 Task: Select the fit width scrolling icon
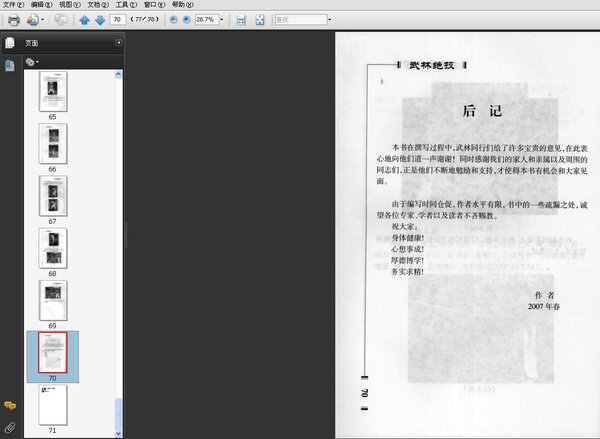click(x=241, y=20)
